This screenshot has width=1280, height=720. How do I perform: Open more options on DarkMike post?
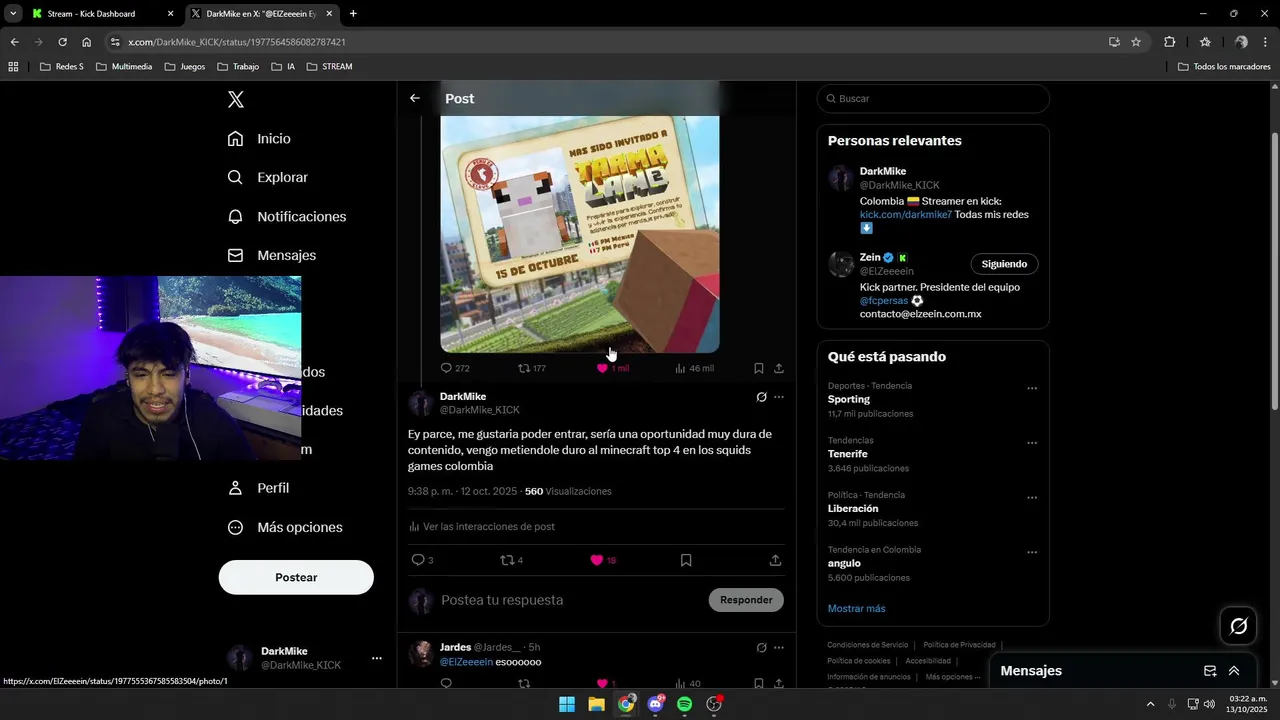point(779,397)
